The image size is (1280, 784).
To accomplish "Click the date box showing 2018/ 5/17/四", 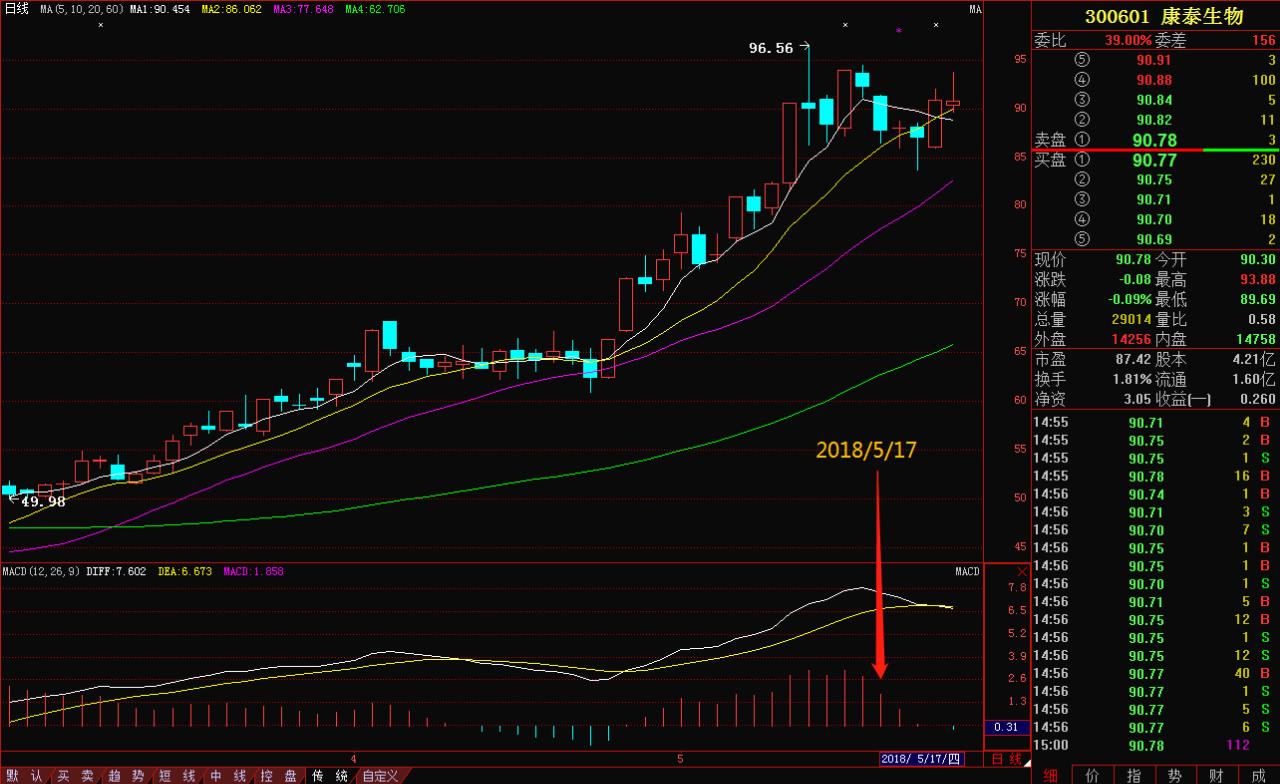I will point(921,760).
